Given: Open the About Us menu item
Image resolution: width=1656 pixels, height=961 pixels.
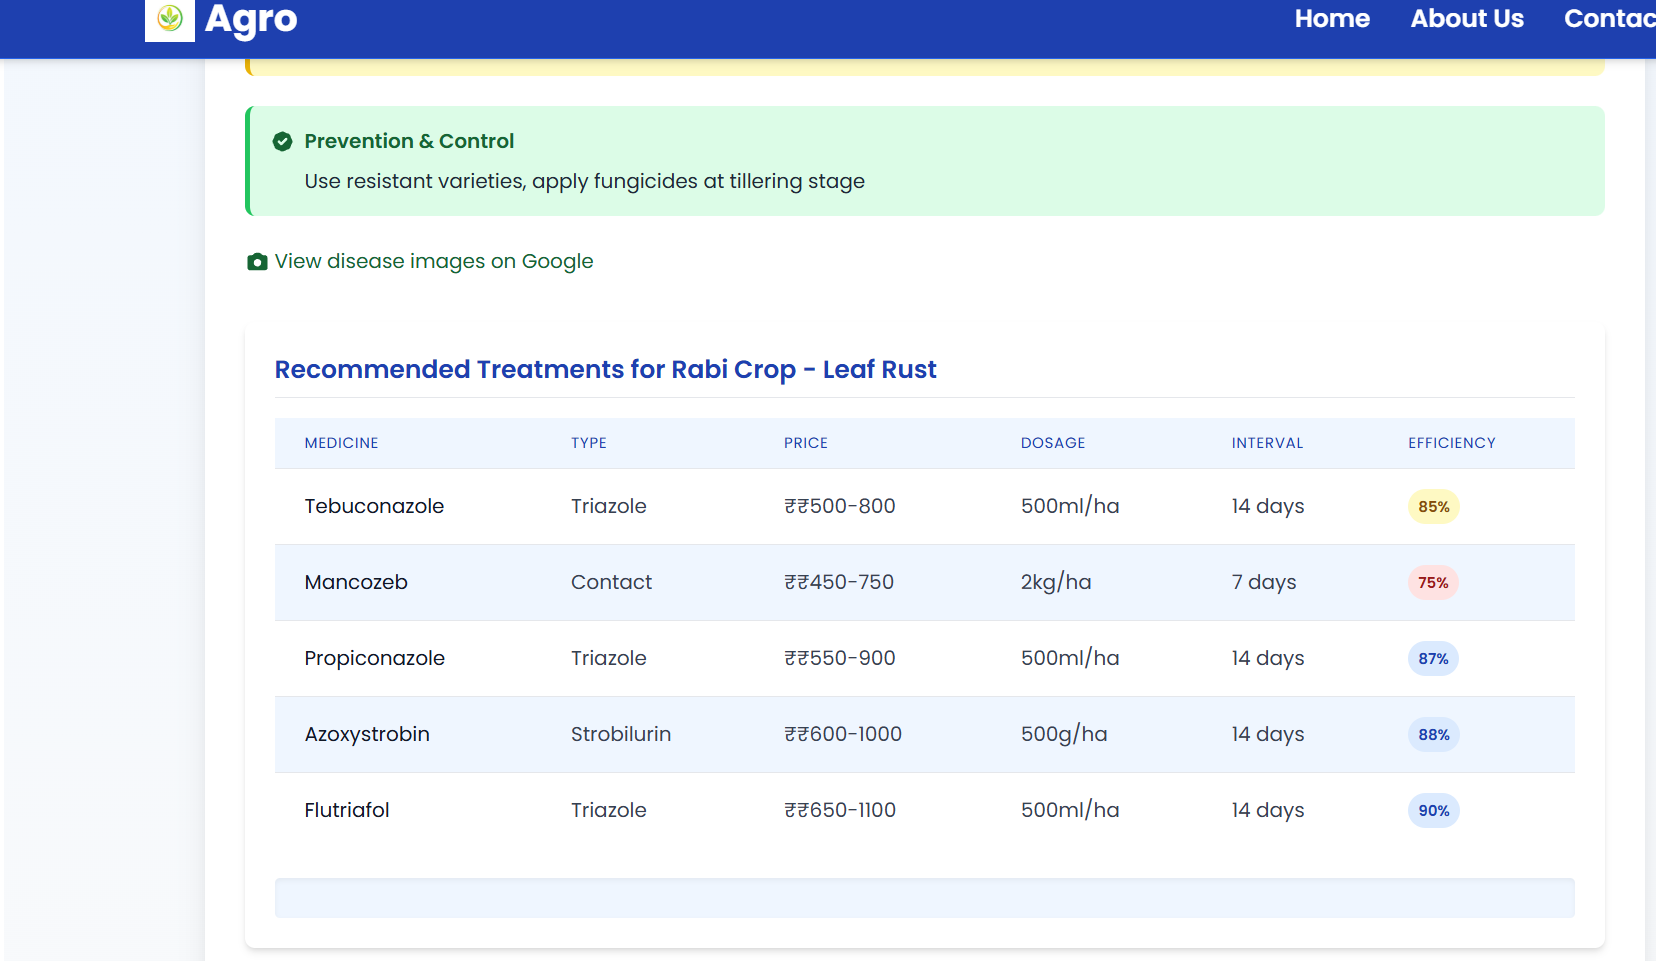Looking at the screenshot, I should (x=1467, y=19).
